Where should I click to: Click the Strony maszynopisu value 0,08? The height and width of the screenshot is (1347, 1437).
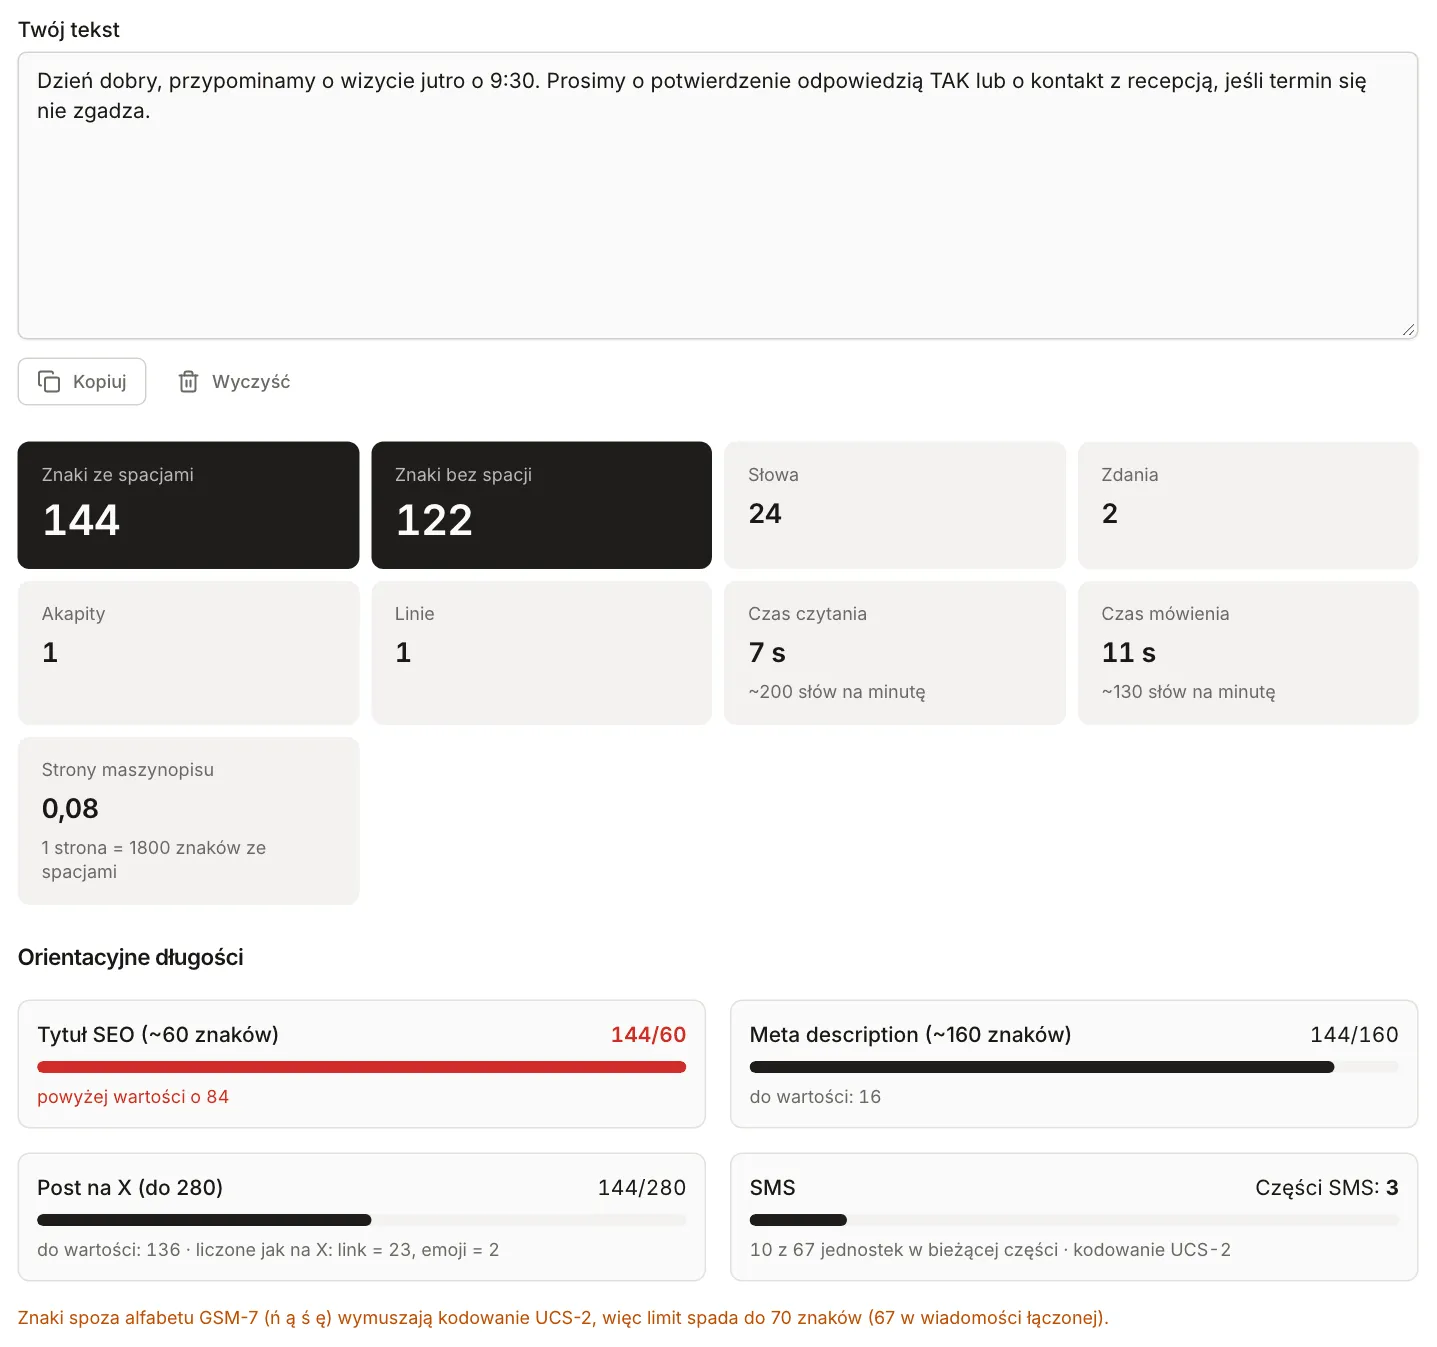tap(70, 809)
